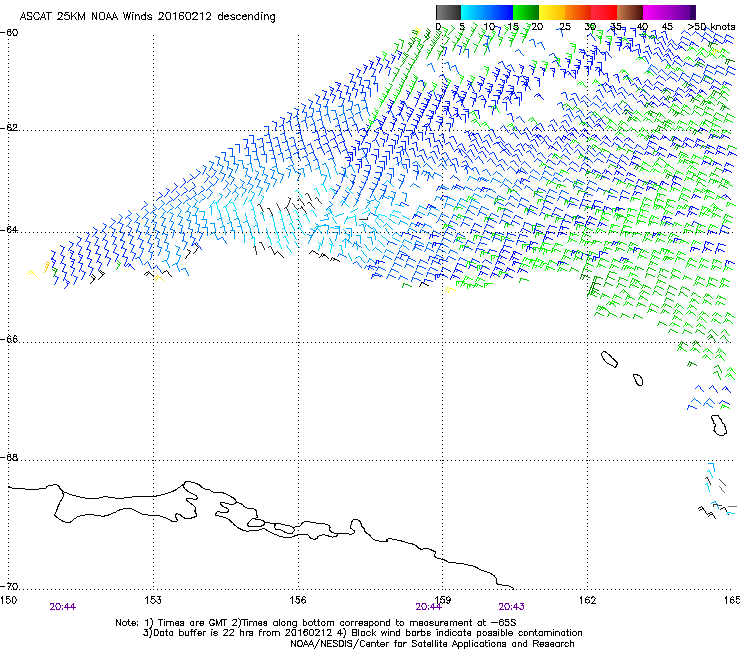Click the '159' longitude label
The height and width of the screenshot is (650, 740).
[443, 600]
